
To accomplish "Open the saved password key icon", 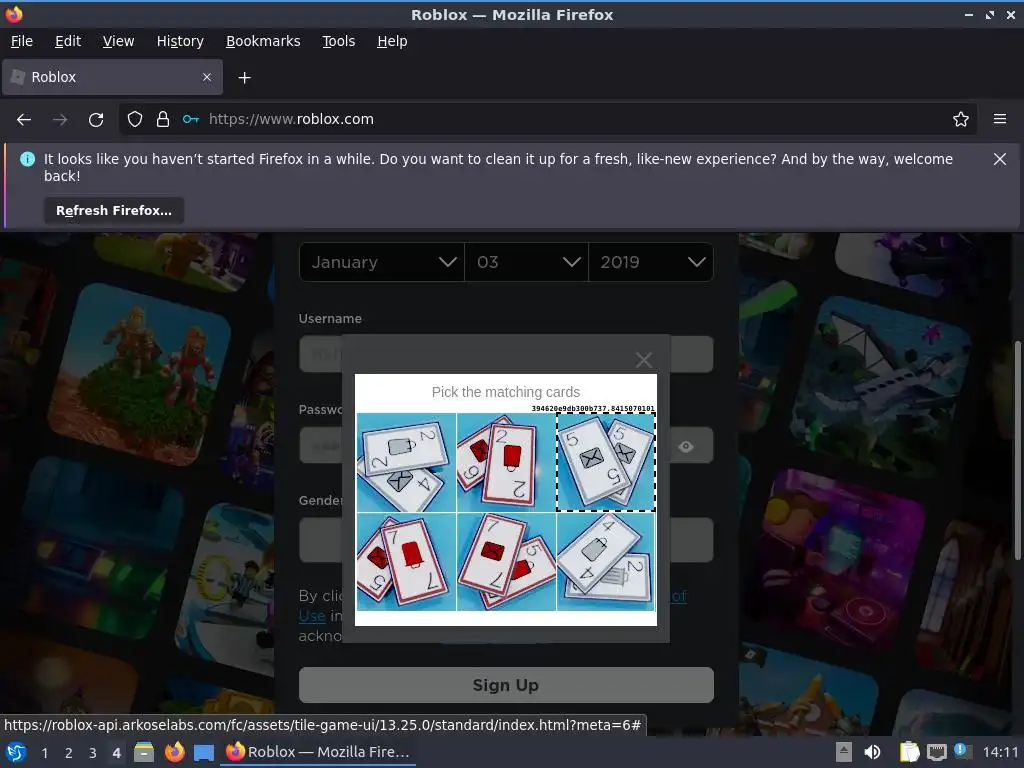I will [191, 120].
